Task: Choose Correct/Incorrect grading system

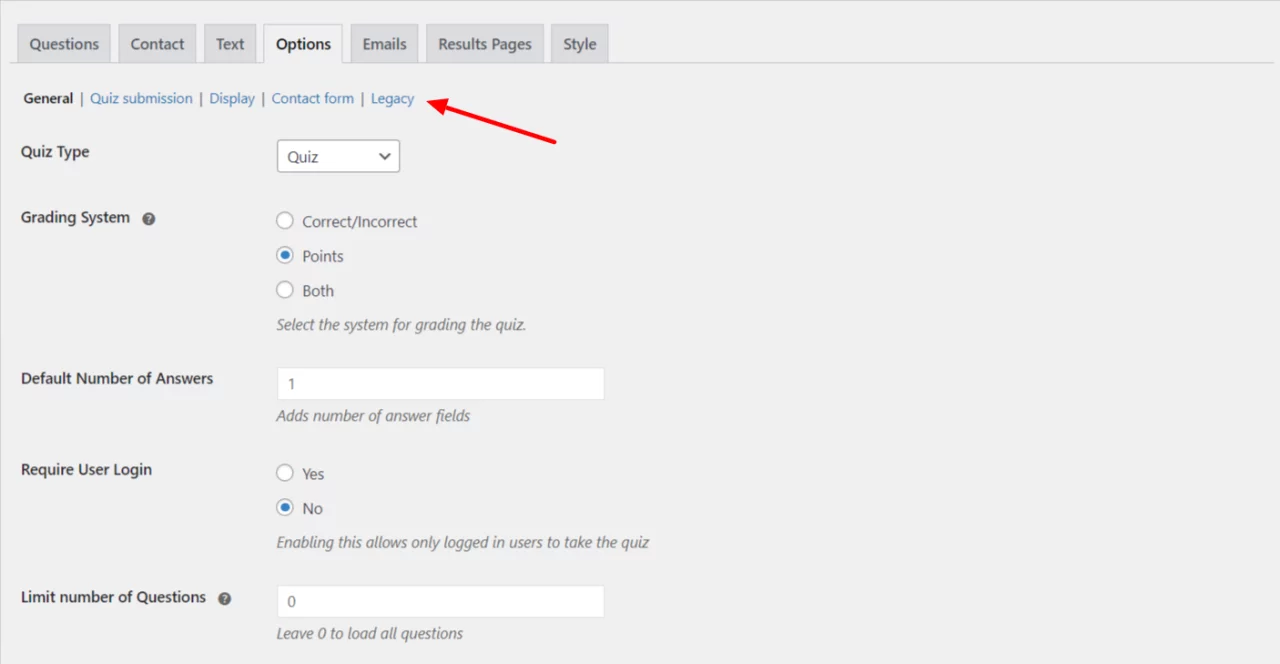Action: click(x=285, y=221)
